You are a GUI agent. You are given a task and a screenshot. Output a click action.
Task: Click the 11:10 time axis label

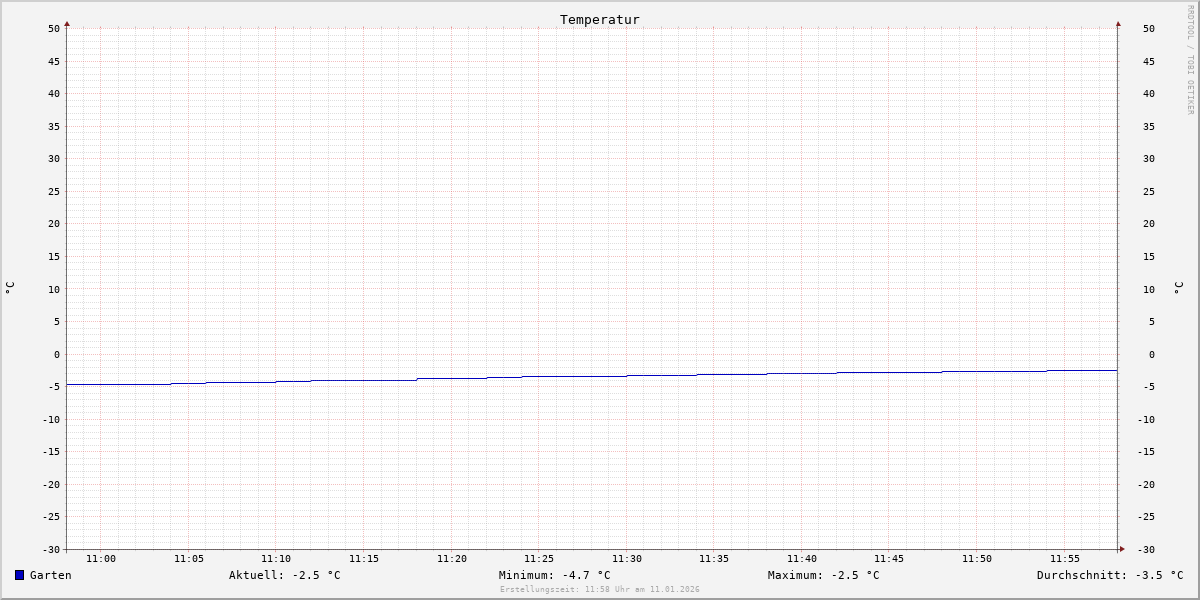coord(276,559)
